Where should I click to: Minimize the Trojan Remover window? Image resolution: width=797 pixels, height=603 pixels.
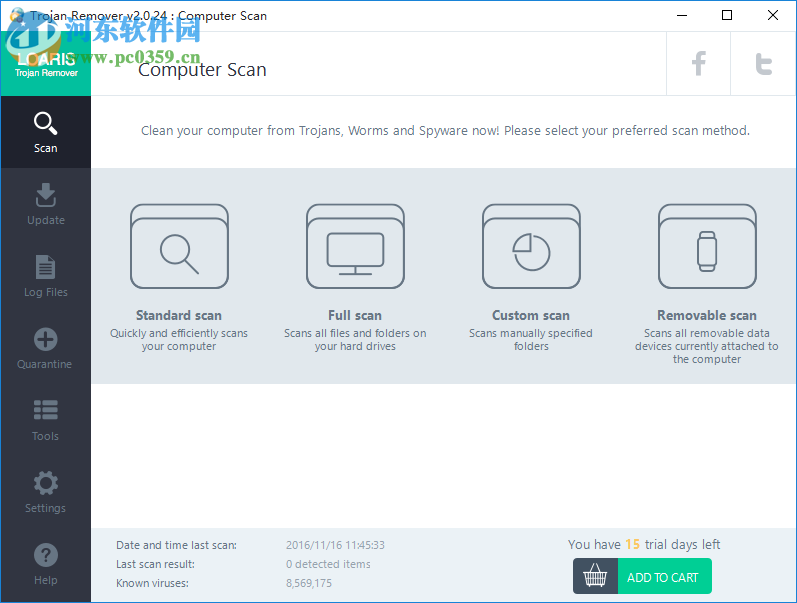(x=682, y=15)
